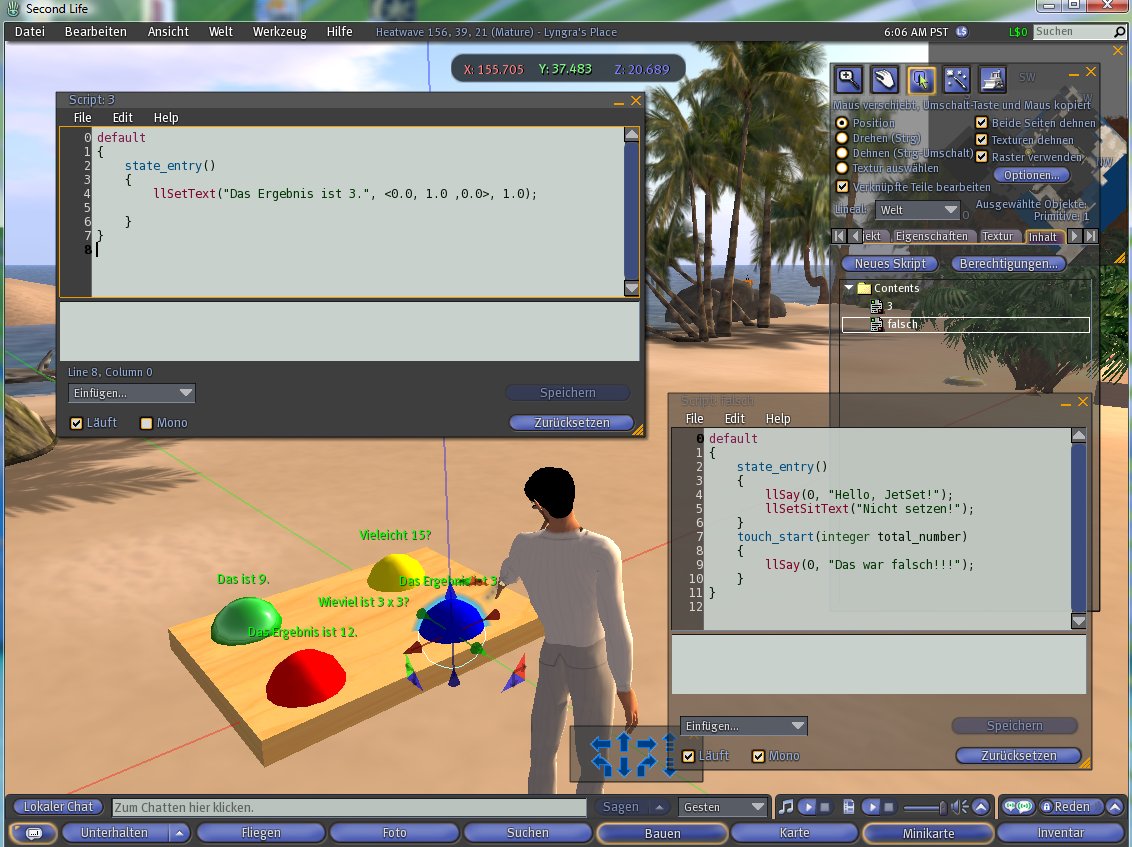Adjust the master volume slider
Screen dimensions: 1132x847
click(x=925, y=807)
